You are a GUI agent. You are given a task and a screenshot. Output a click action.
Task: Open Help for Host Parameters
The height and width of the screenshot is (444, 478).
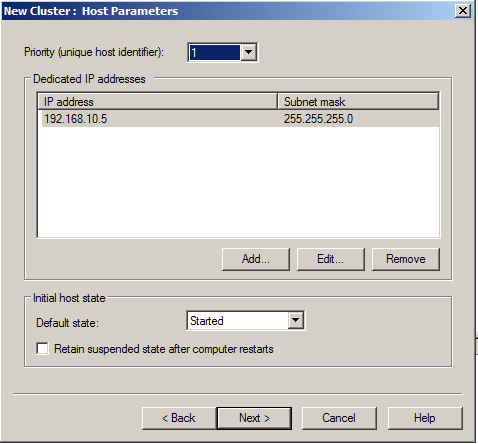pos(425,418)
